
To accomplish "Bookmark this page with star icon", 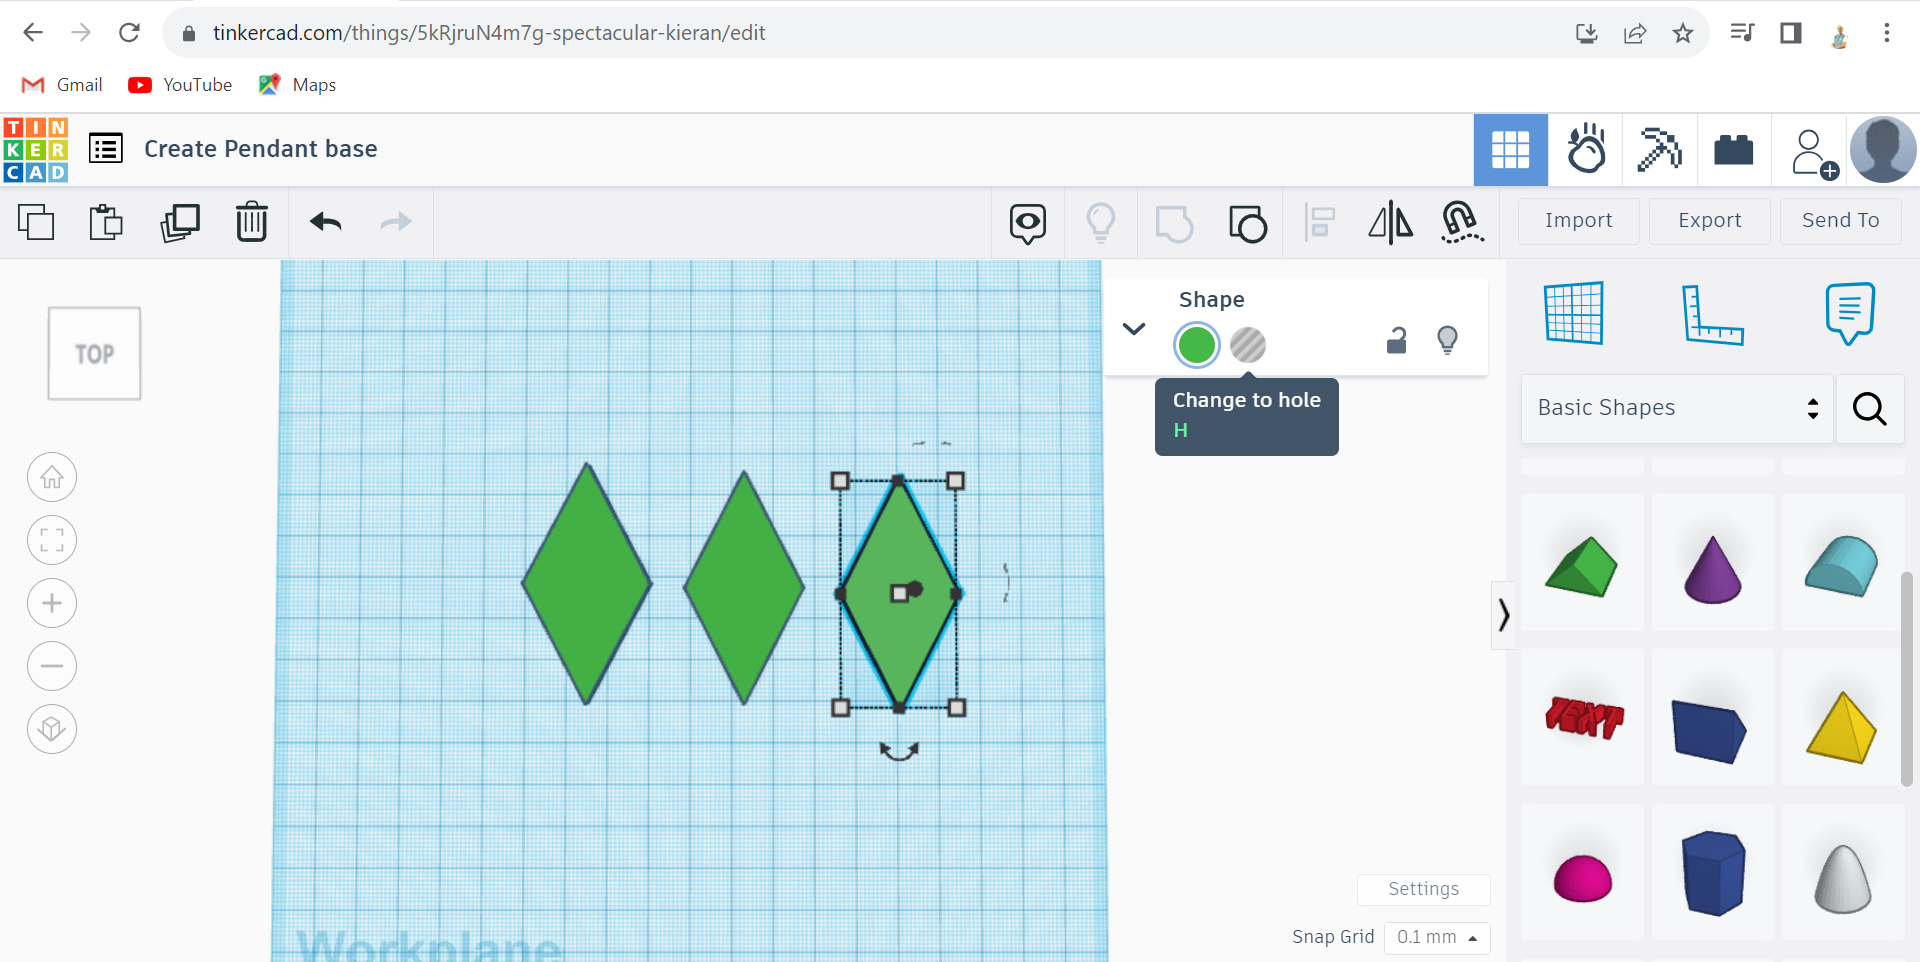I will 1683,33.
